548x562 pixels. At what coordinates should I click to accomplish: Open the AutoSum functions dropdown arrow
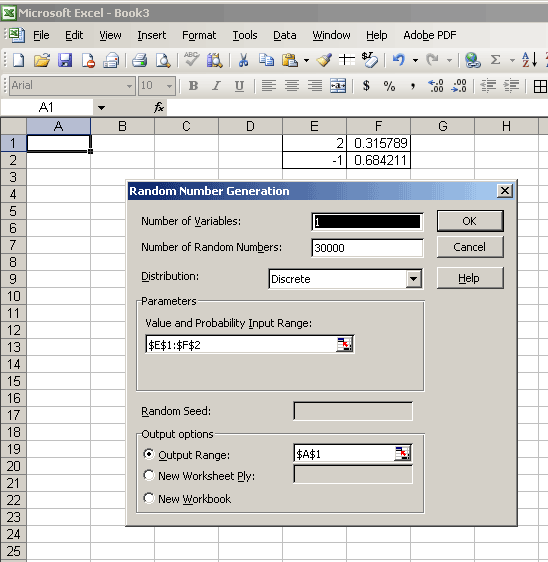(512, 60)
